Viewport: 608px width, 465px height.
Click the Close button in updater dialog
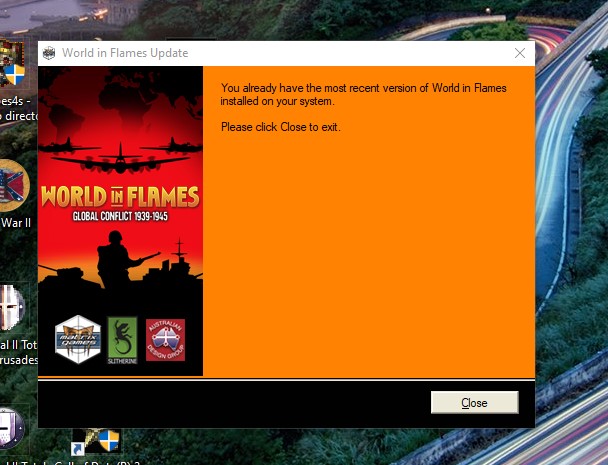point(474,403)
